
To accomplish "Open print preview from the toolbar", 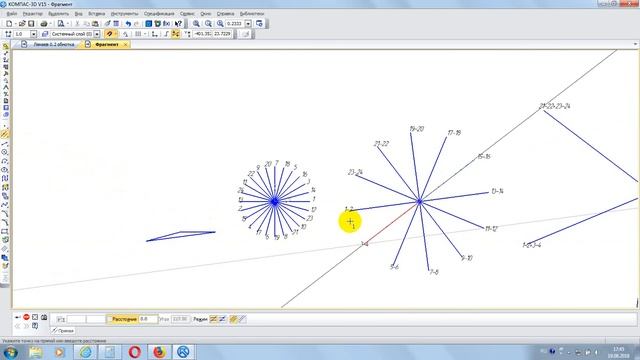I will (60, 24).
